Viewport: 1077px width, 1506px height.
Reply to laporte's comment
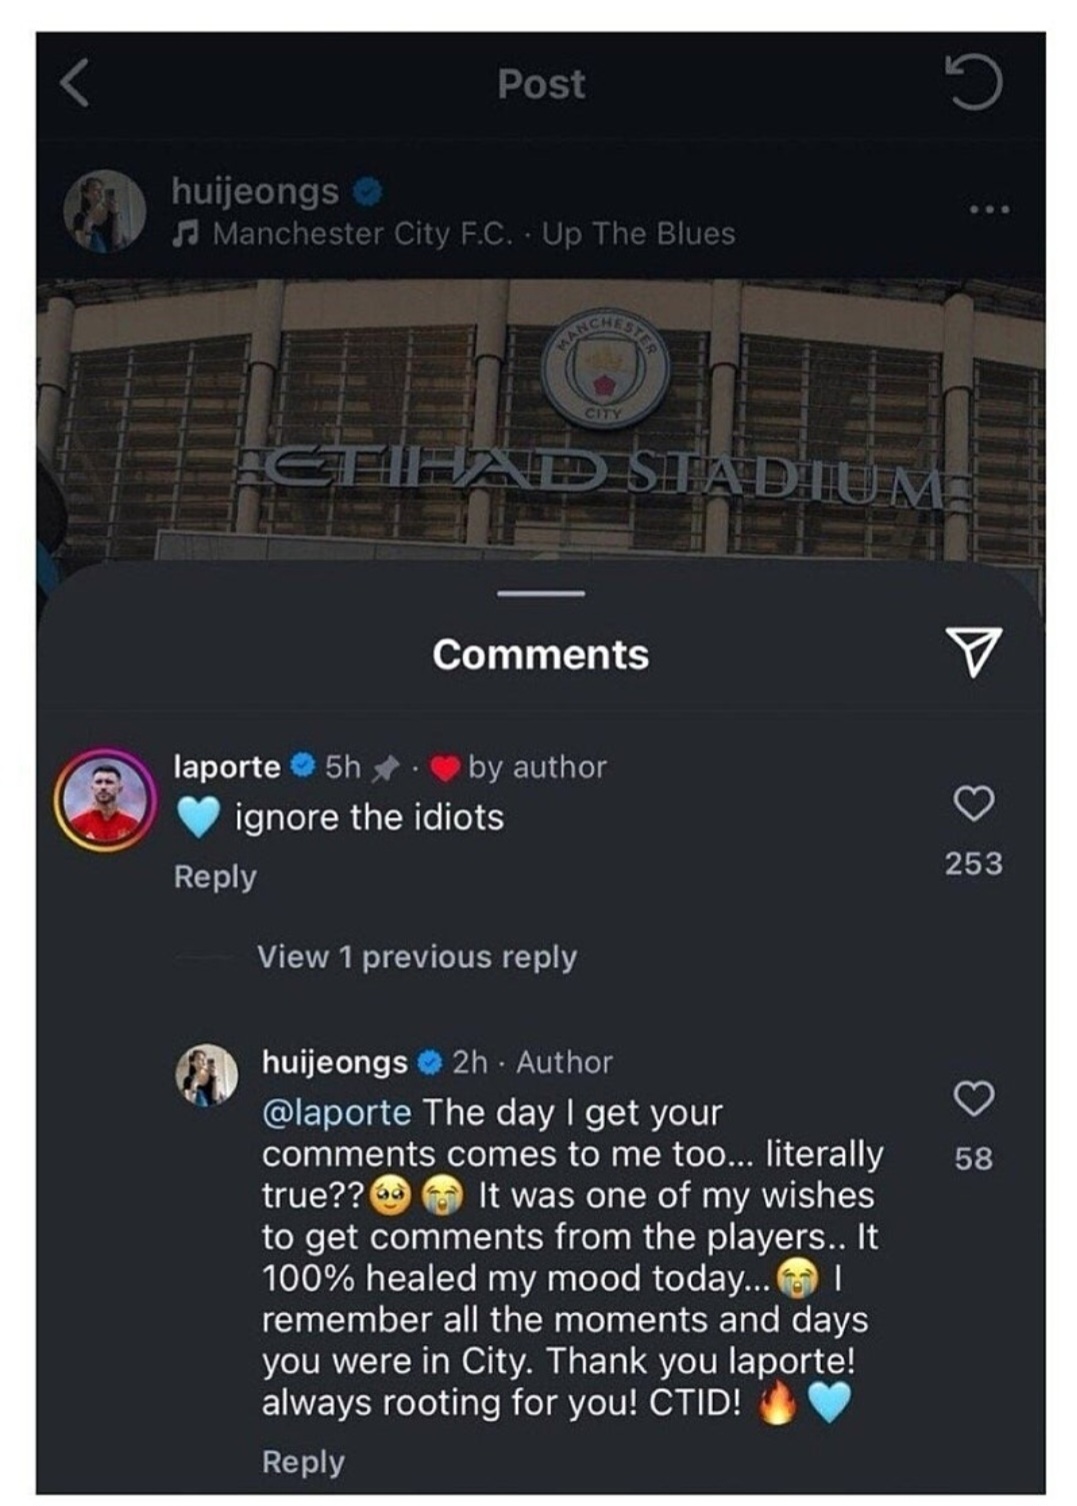[215, 877]
